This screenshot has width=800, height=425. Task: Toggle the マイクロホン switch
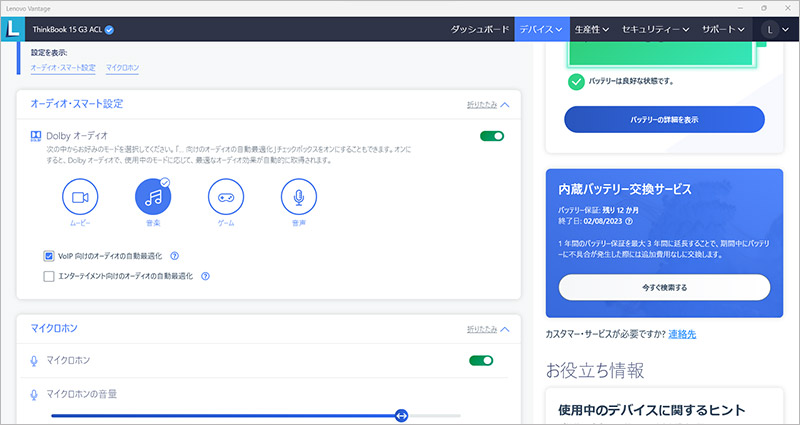[481, 360]
